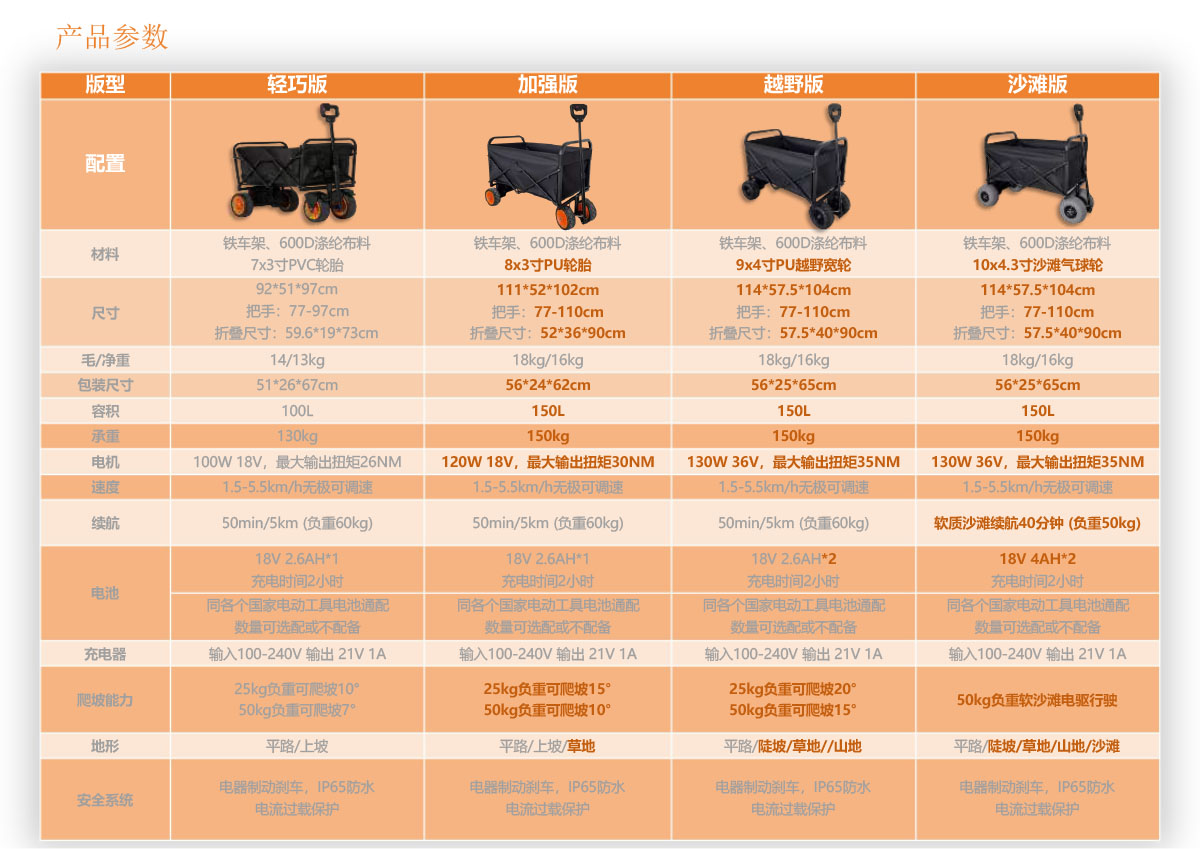
Task: Click the 安全系统 row label
Action: (105, 800)
